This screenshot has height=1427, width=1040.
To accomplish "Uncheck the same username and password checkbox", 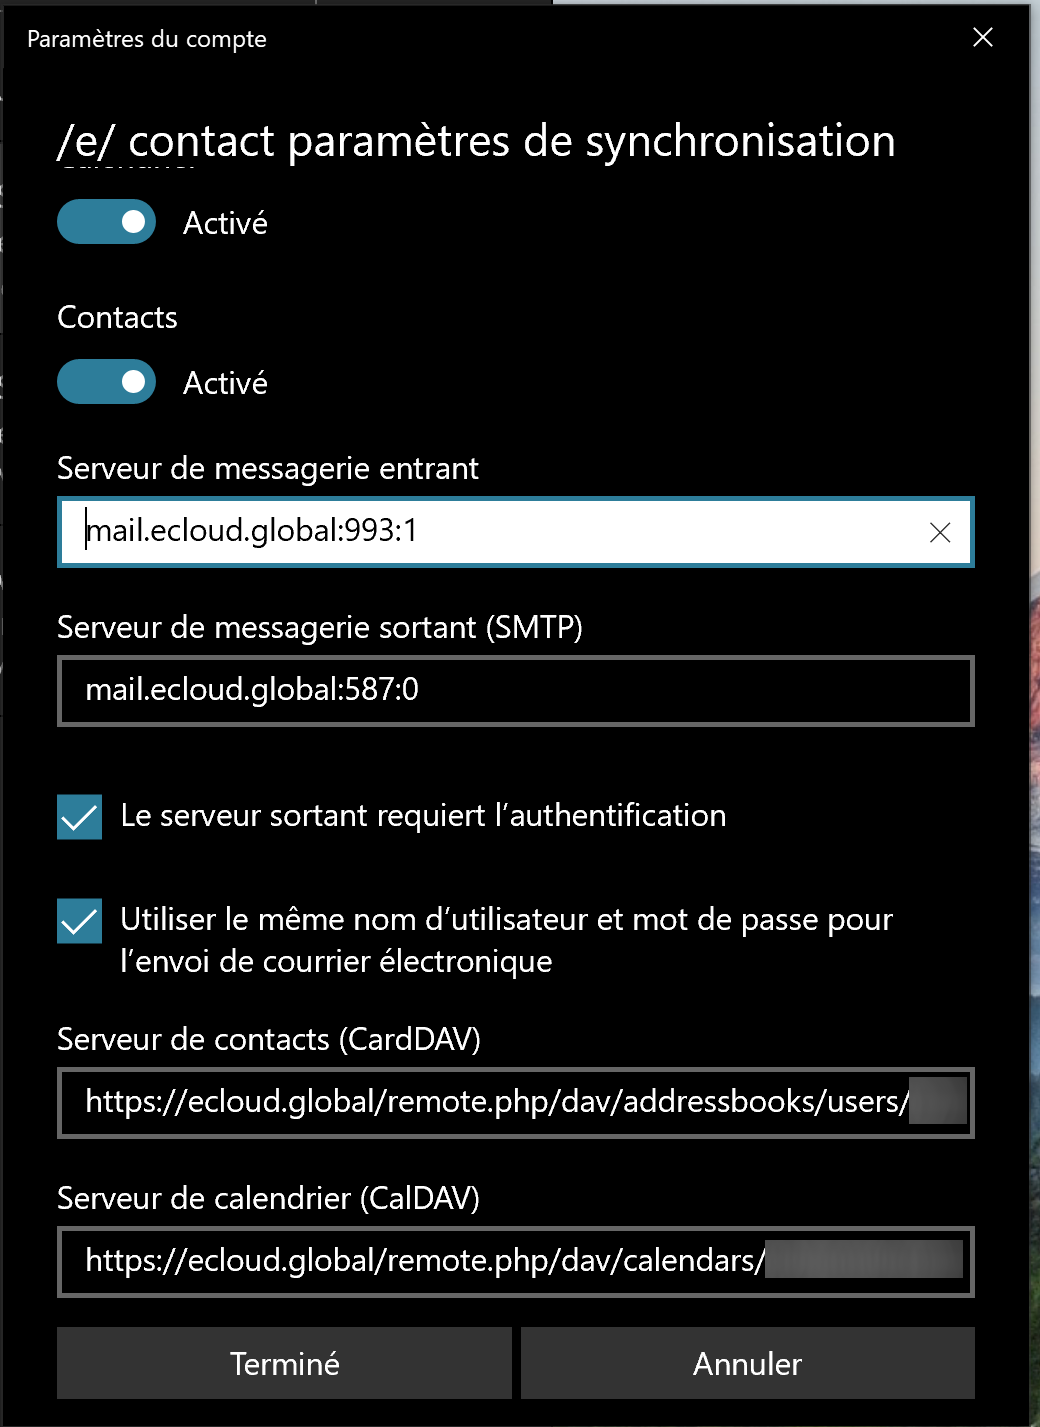I will click(80, 921).
